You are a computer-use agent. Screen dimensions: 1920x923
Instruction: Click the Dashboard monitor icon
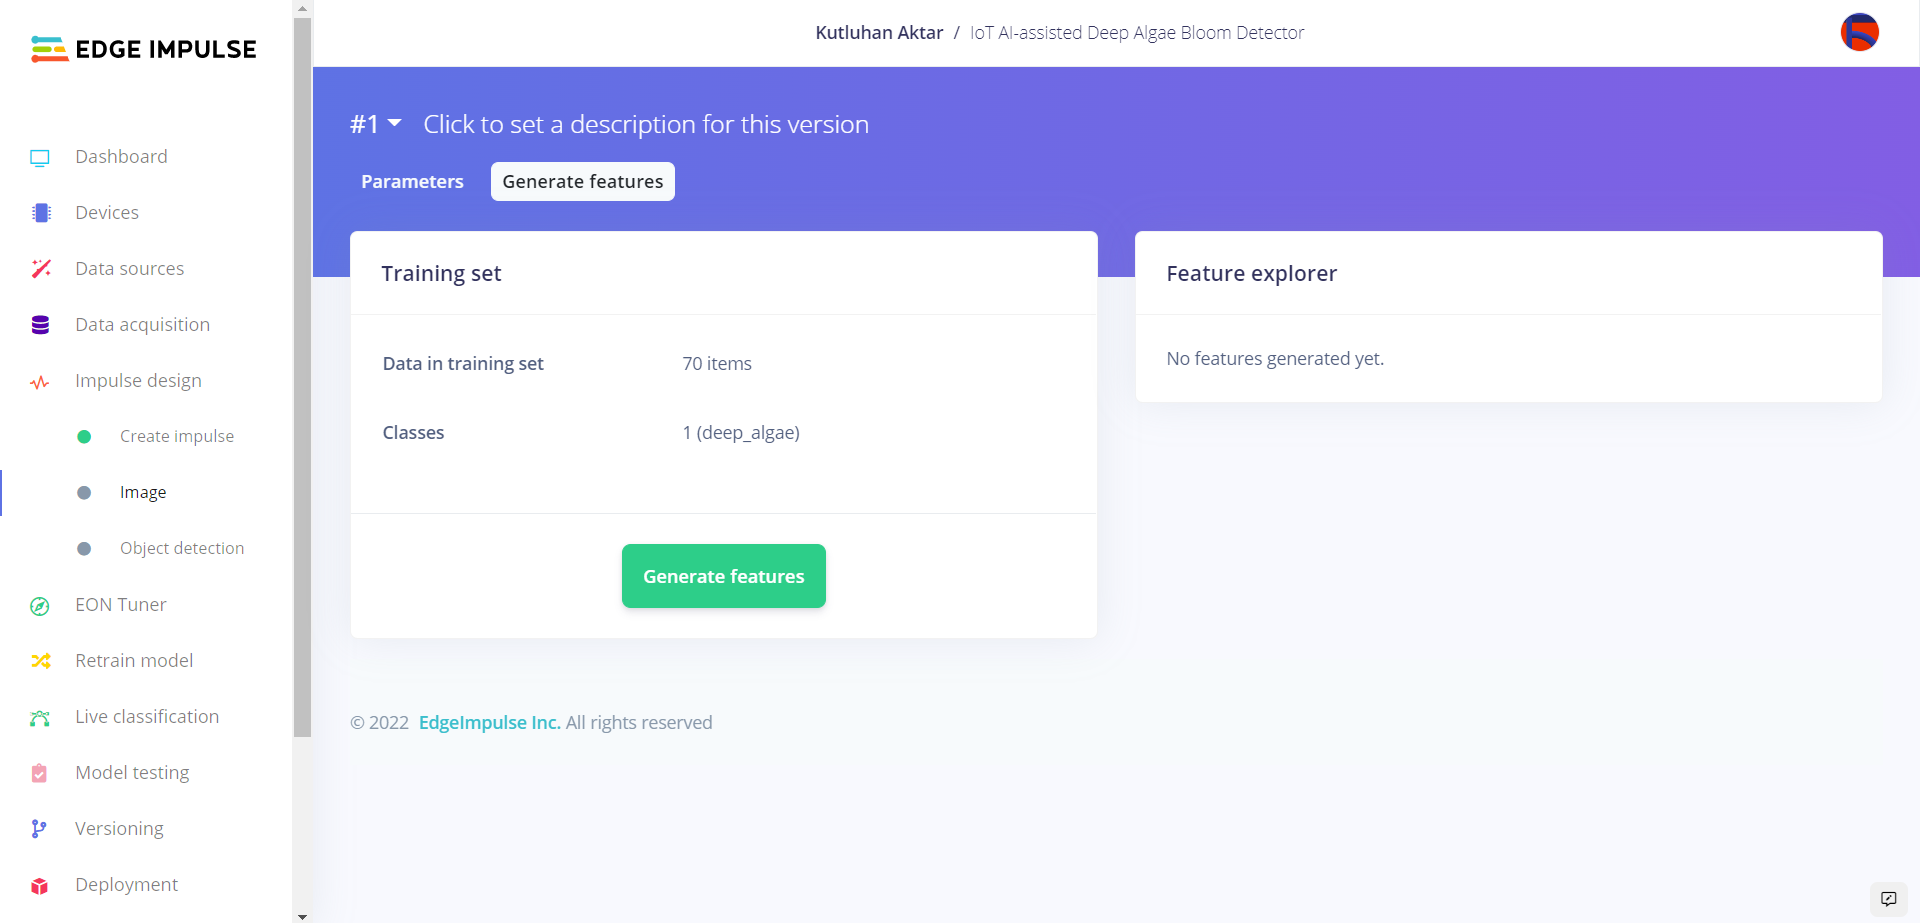coord(40,157)
